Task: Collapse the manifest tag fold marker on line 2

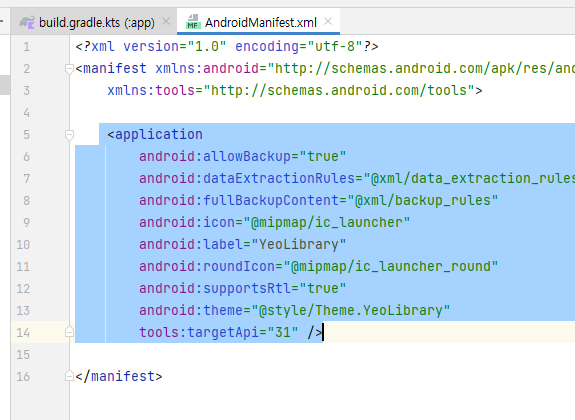Action: click(x=69, y=69)
